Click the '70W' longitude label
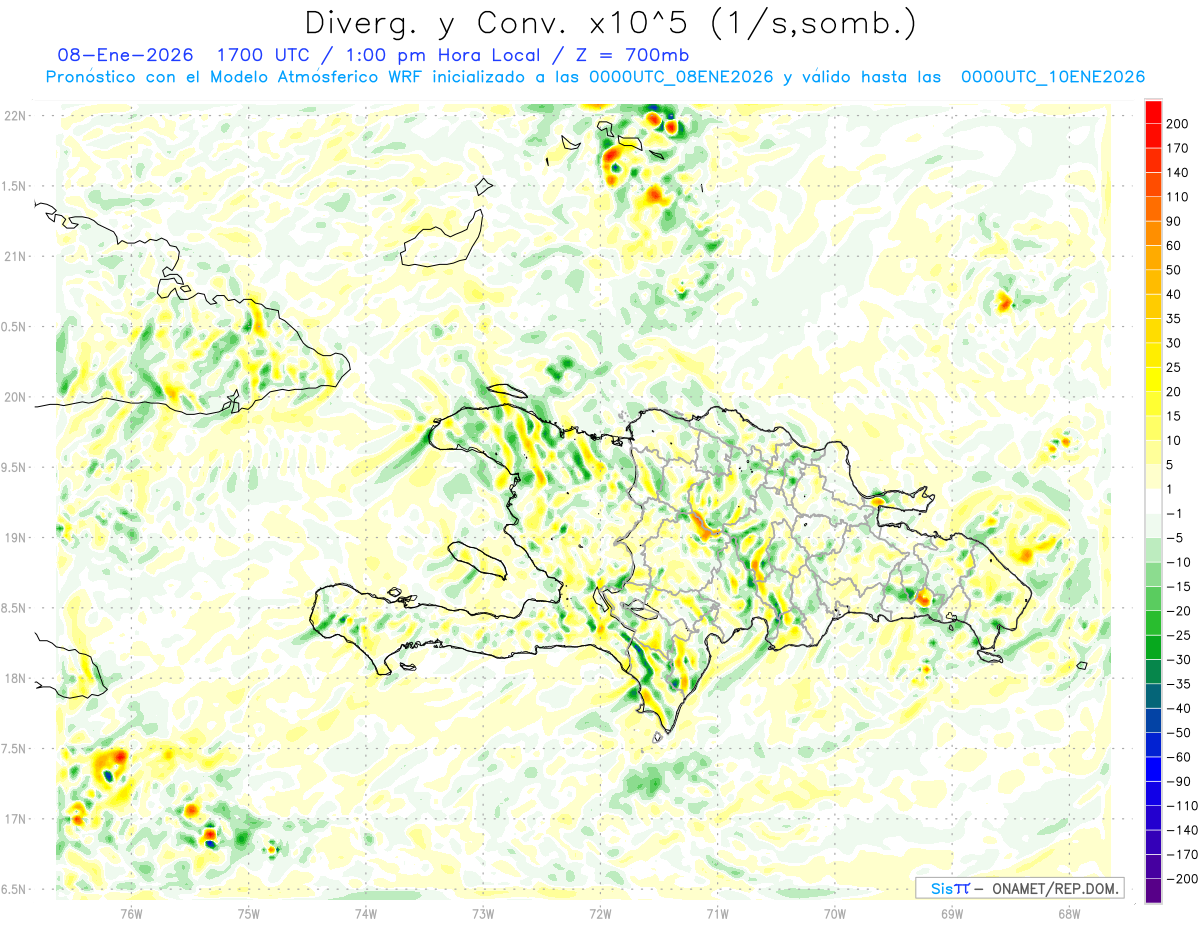 pos(834,914)
